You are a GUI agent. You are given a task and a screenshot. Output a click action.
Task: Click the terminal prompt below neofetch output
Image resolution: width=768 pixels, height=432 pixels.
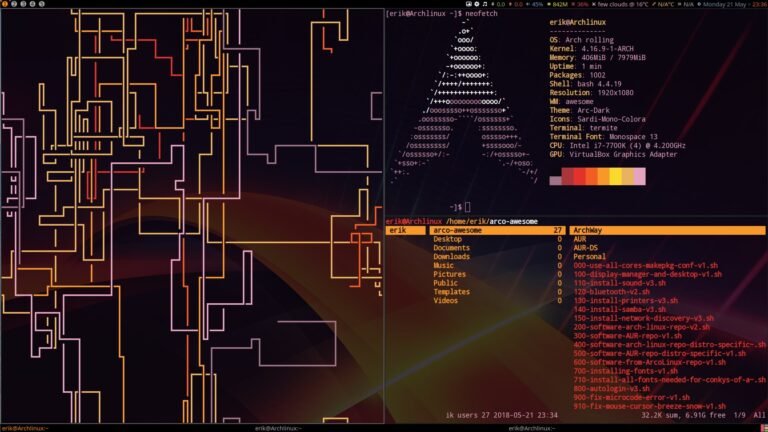(x=468, y=206)
